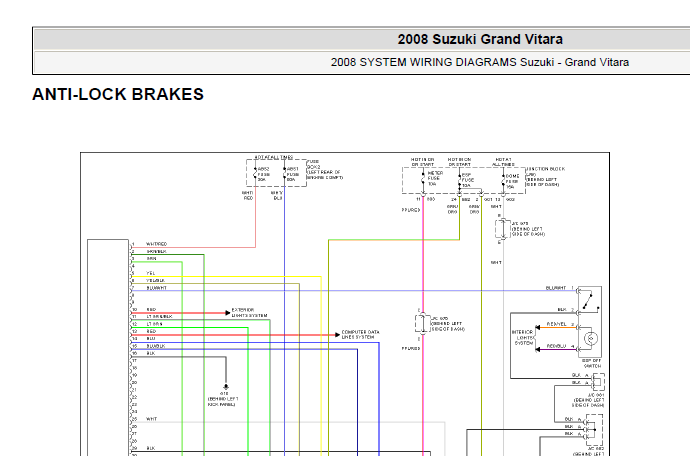690x456 pixels.
Task: Click the 'BEHIND LEFT KICK PANEL' ground note
Action: 223,401
